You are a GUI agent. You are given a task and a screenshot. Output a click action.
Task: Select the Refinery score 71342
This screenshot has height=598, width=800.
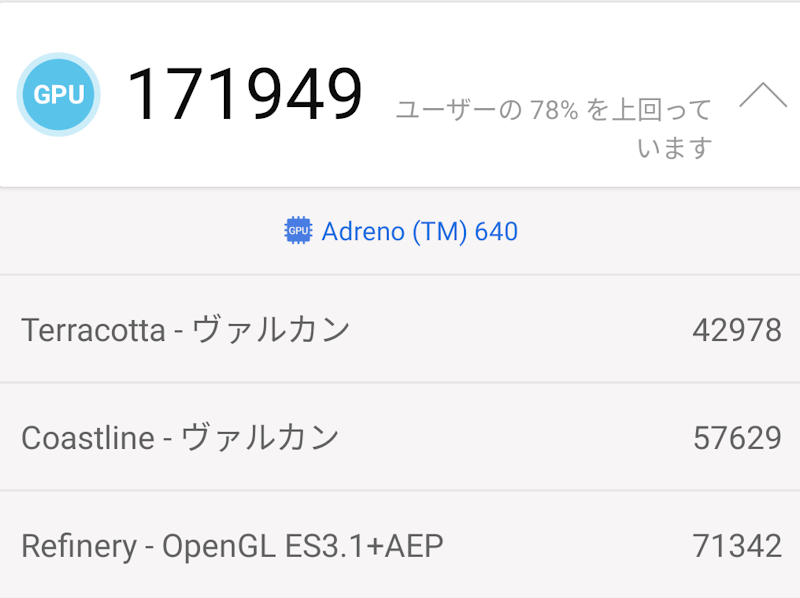[x=736, y=546]
